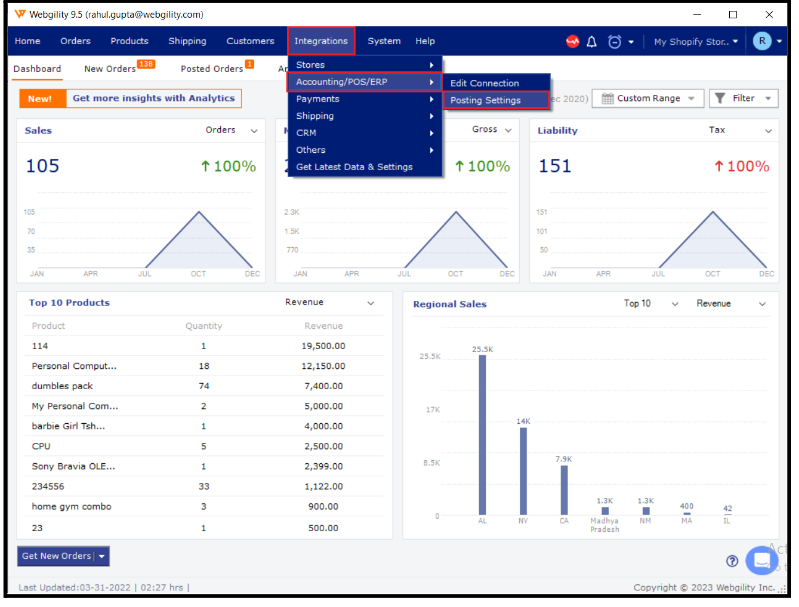The width and height of the screenshot is (799, 607).
Task: Open the Custom Range date dropdown
Action: (x=648, y=98)
